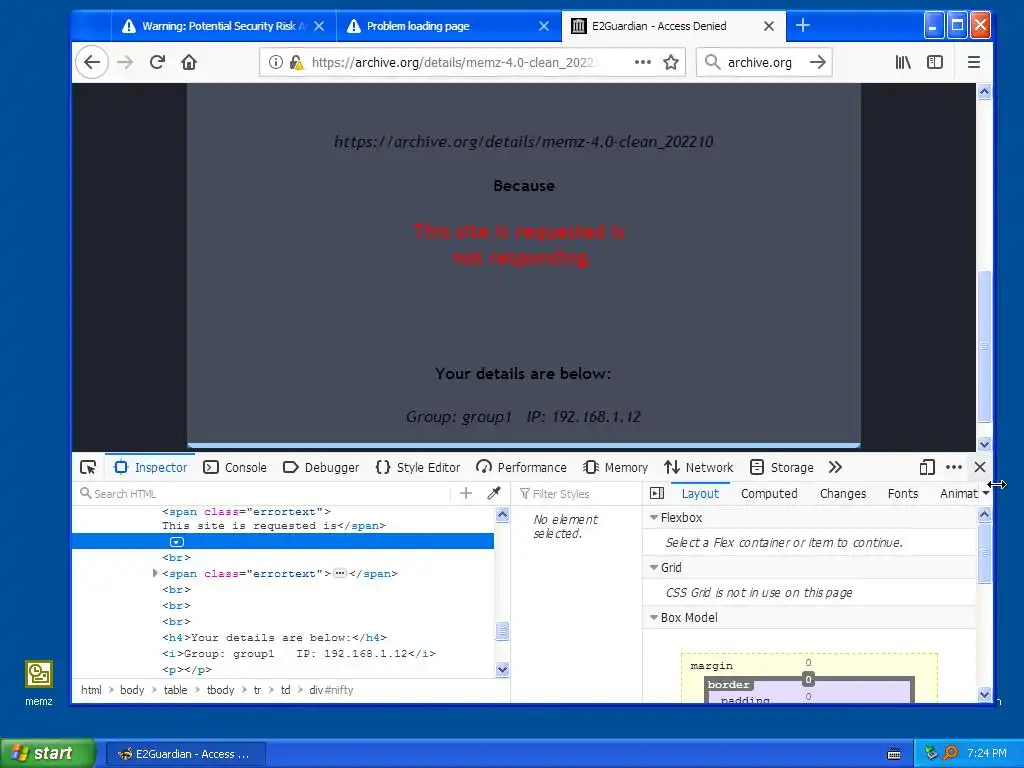The image size is (1024, 768).
Task: Show all sidebar tabs dropdown arrow
Action: pyautogui.click(x=985, y=494)
